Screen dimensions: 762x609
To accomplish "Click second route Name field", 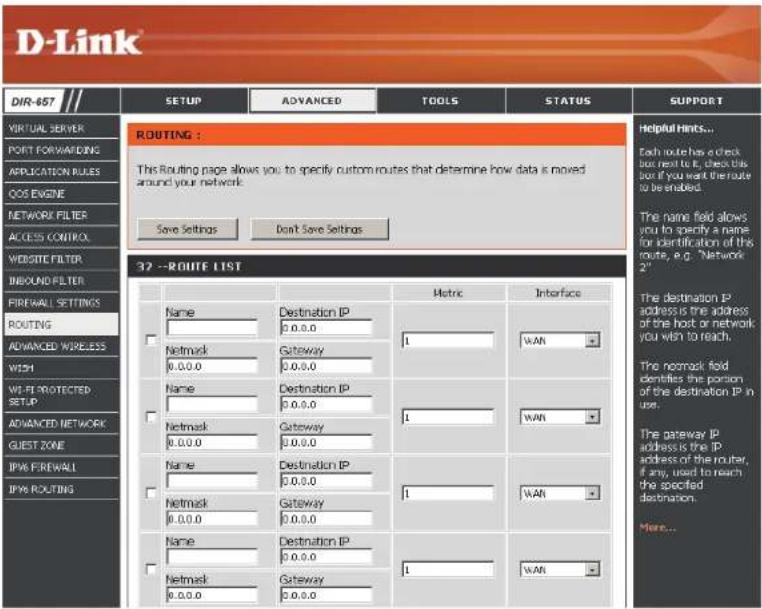I will (x=212, y=404).
